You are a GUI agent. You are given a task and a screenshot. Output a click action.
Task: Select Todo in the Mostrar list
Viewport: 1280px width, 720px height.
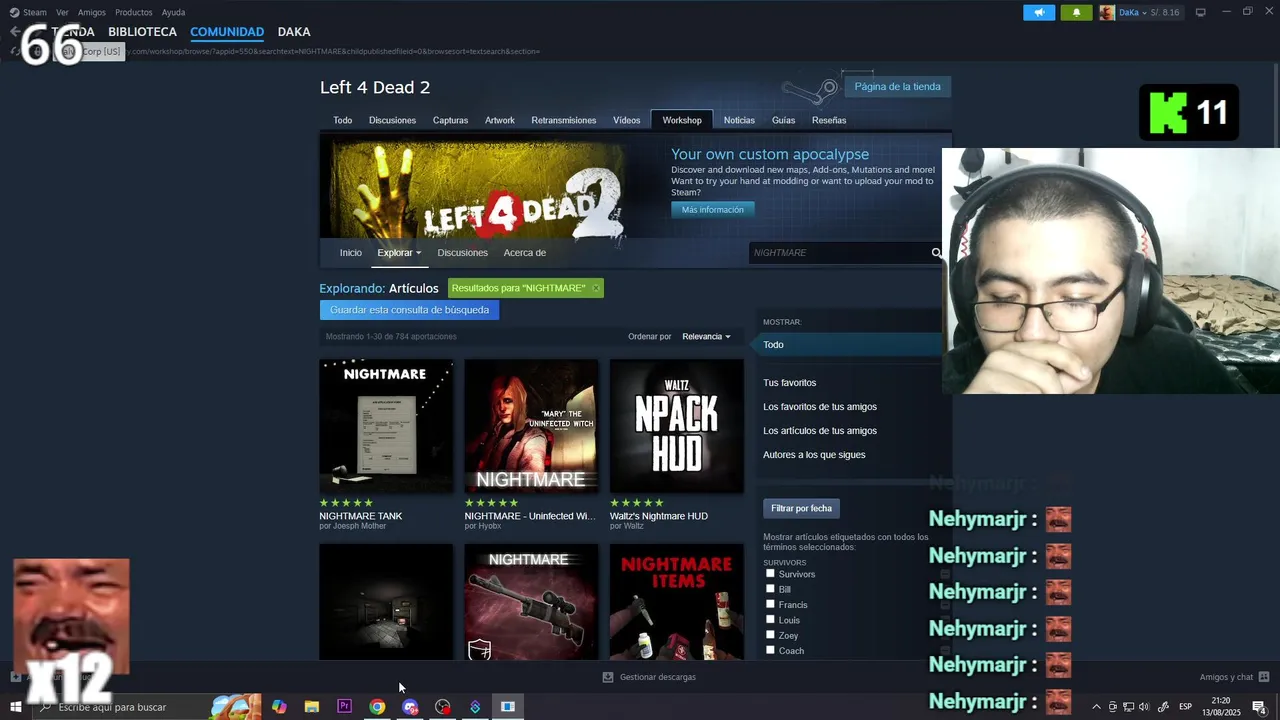[848, 345]
